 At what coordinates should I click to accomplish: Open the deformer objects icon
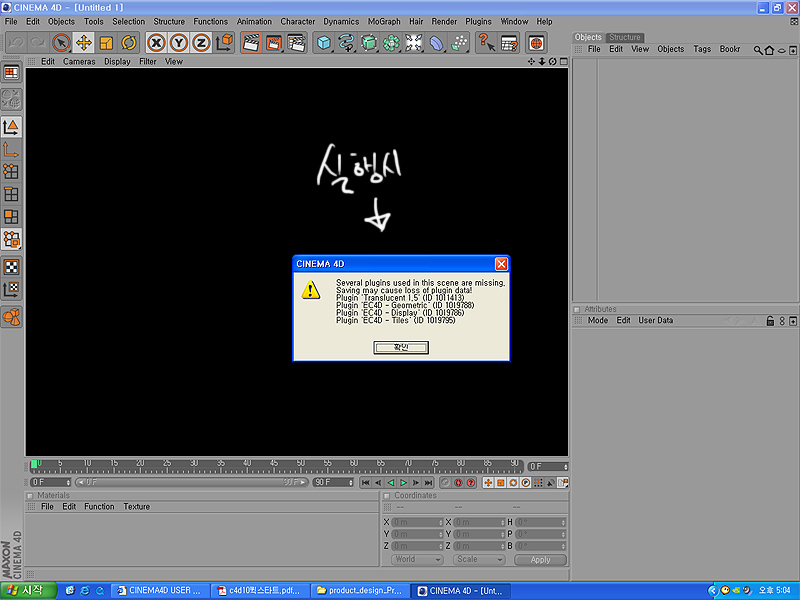point(436,43)
